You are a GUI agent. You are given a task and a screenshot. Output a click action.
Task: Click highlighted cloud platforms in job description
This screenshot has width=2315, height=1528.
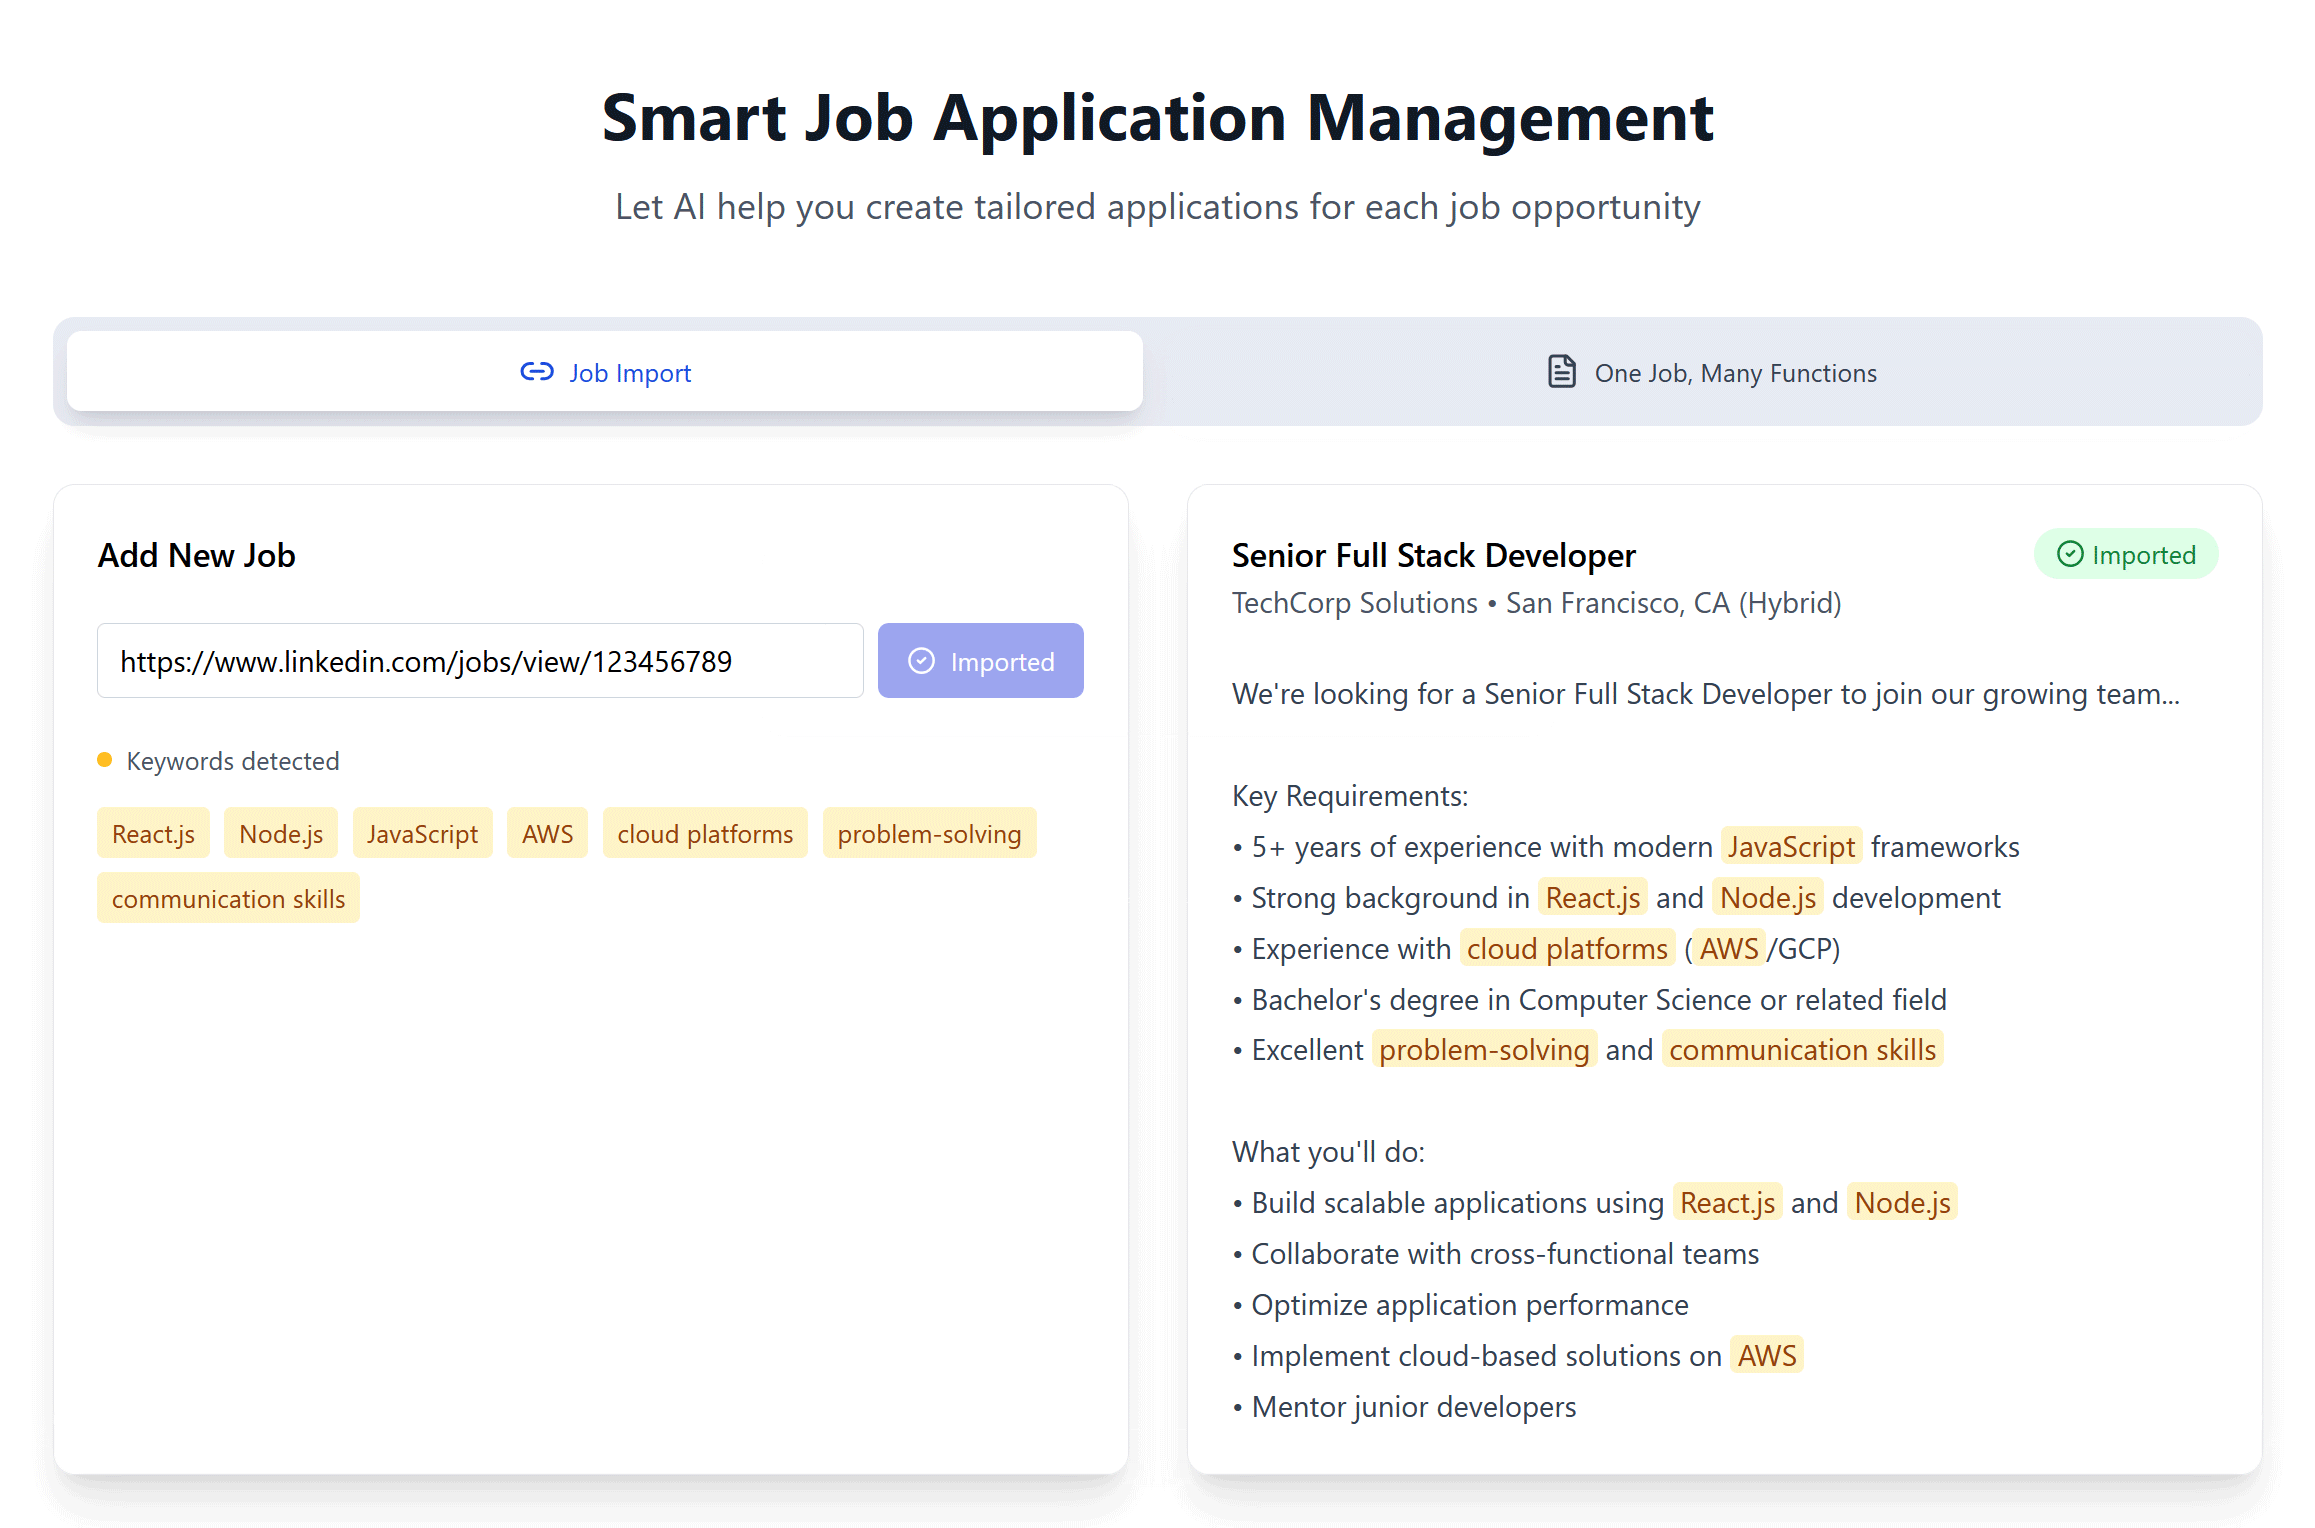click(x=1567, y=948)
